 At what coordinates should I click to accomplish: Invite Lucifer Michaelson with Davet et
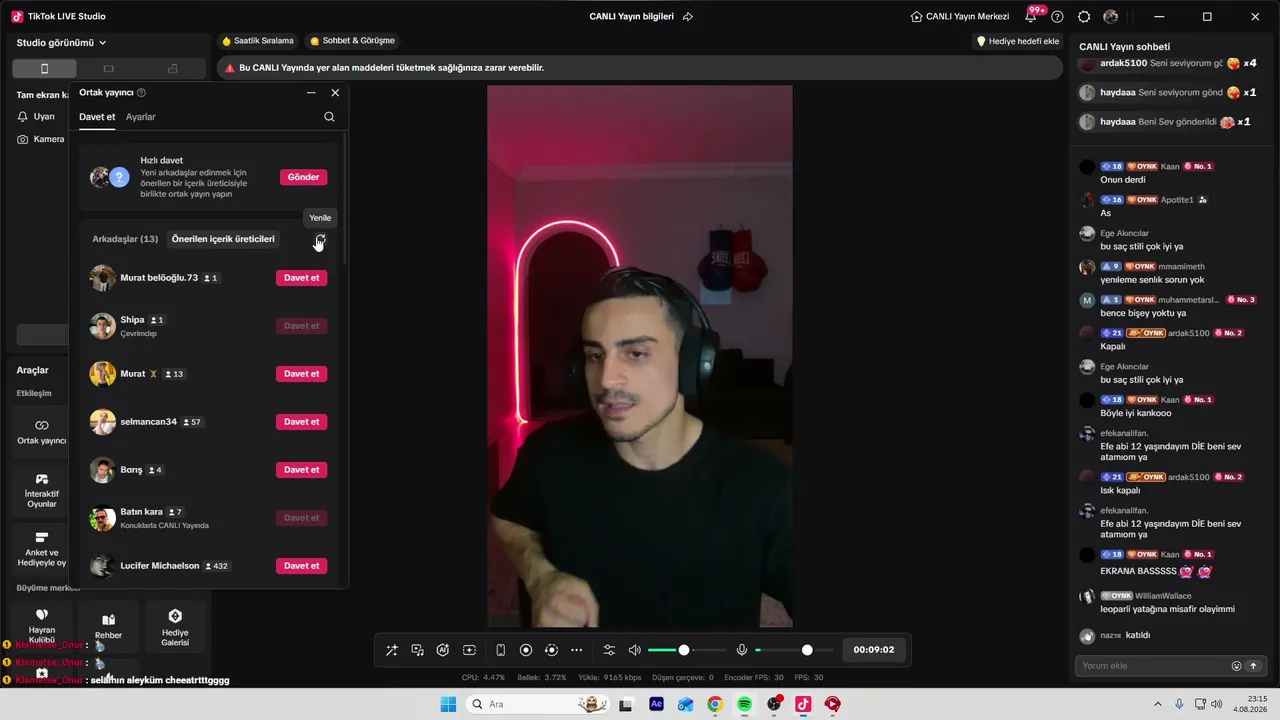tap(301, 566)
